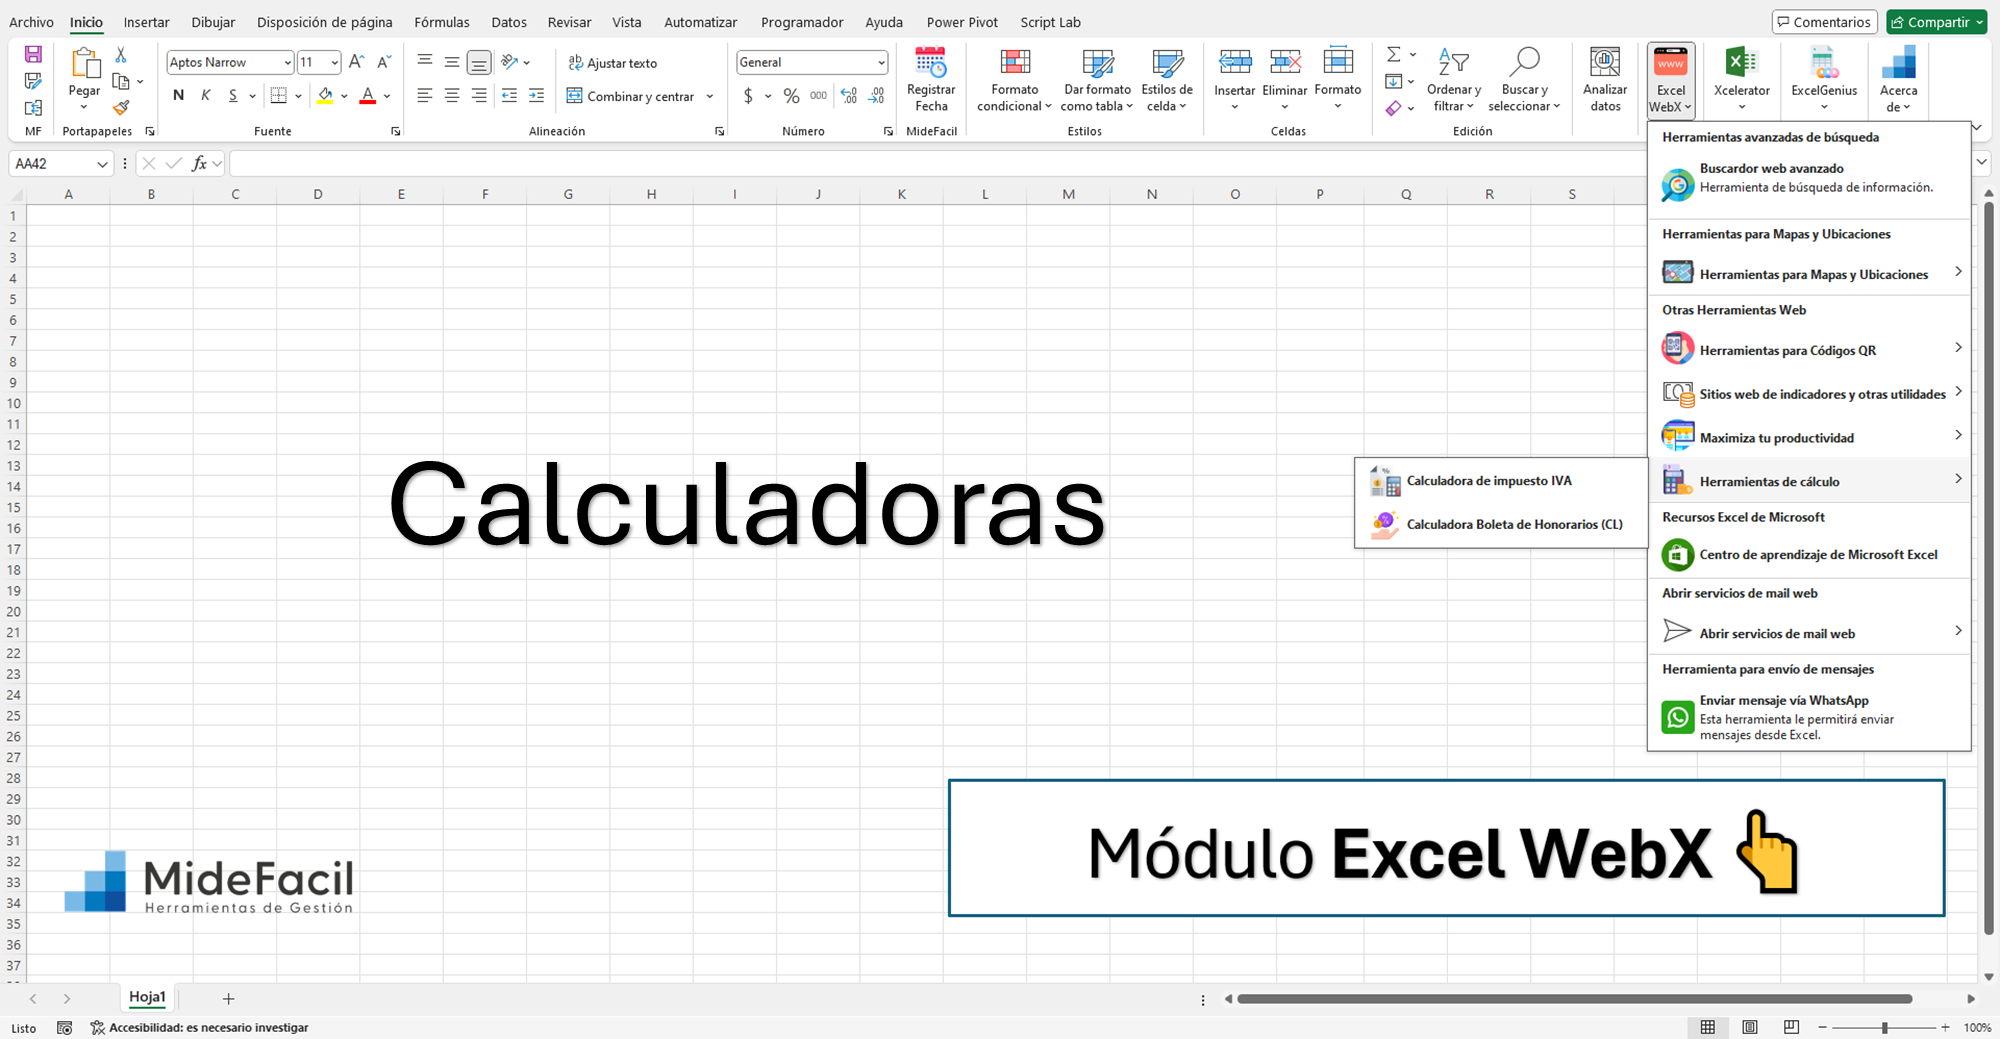Toggle Ajustar texto wrap option

(613, 63)
